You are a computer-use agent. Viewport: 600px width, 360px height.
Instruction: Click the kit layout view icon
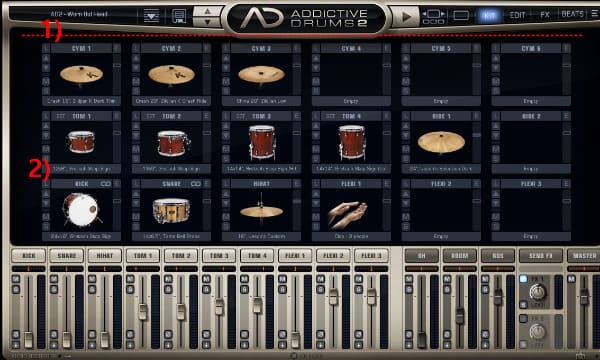coord(434,17)
